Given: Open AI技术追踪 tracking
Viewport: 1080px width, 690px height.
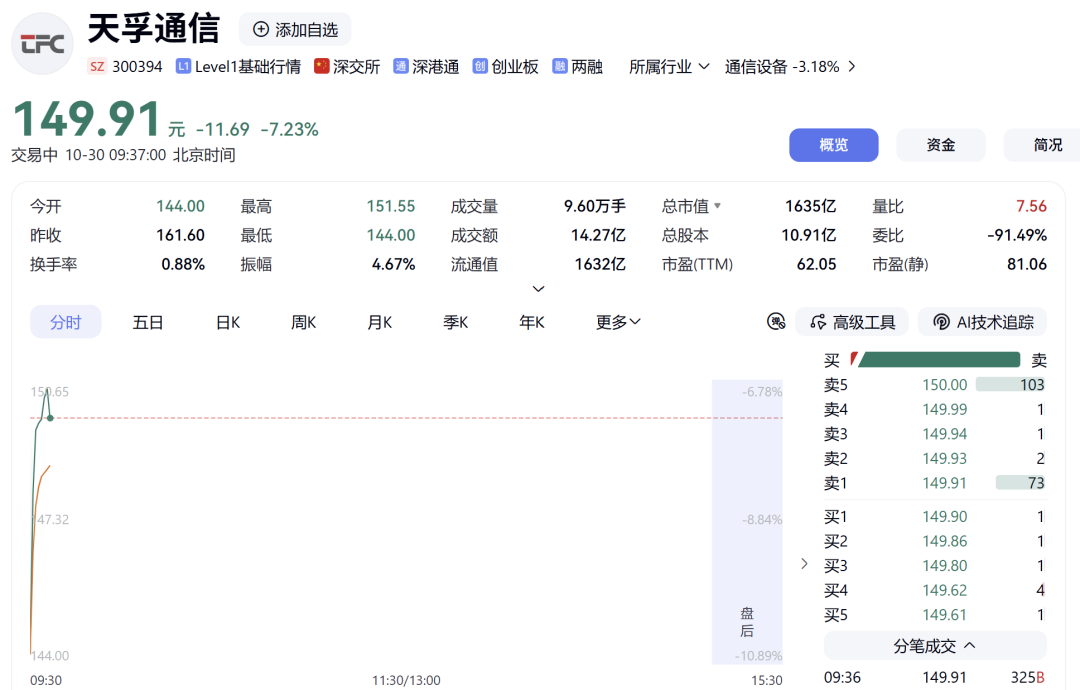Looking at the screenshot, I should coord(983,322).
